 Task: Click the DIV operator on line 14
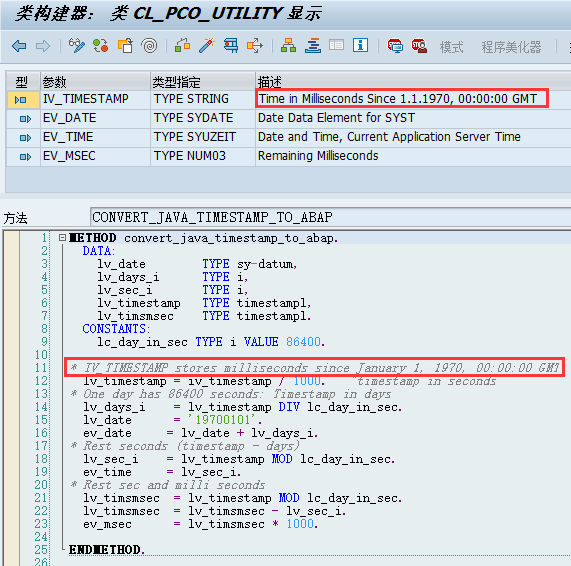pyautogui.click(x=289, y=407)
